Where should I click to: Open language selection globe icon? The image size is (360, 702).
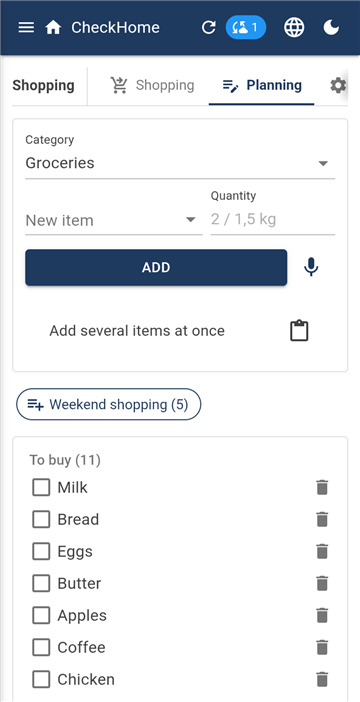point(294,28)
